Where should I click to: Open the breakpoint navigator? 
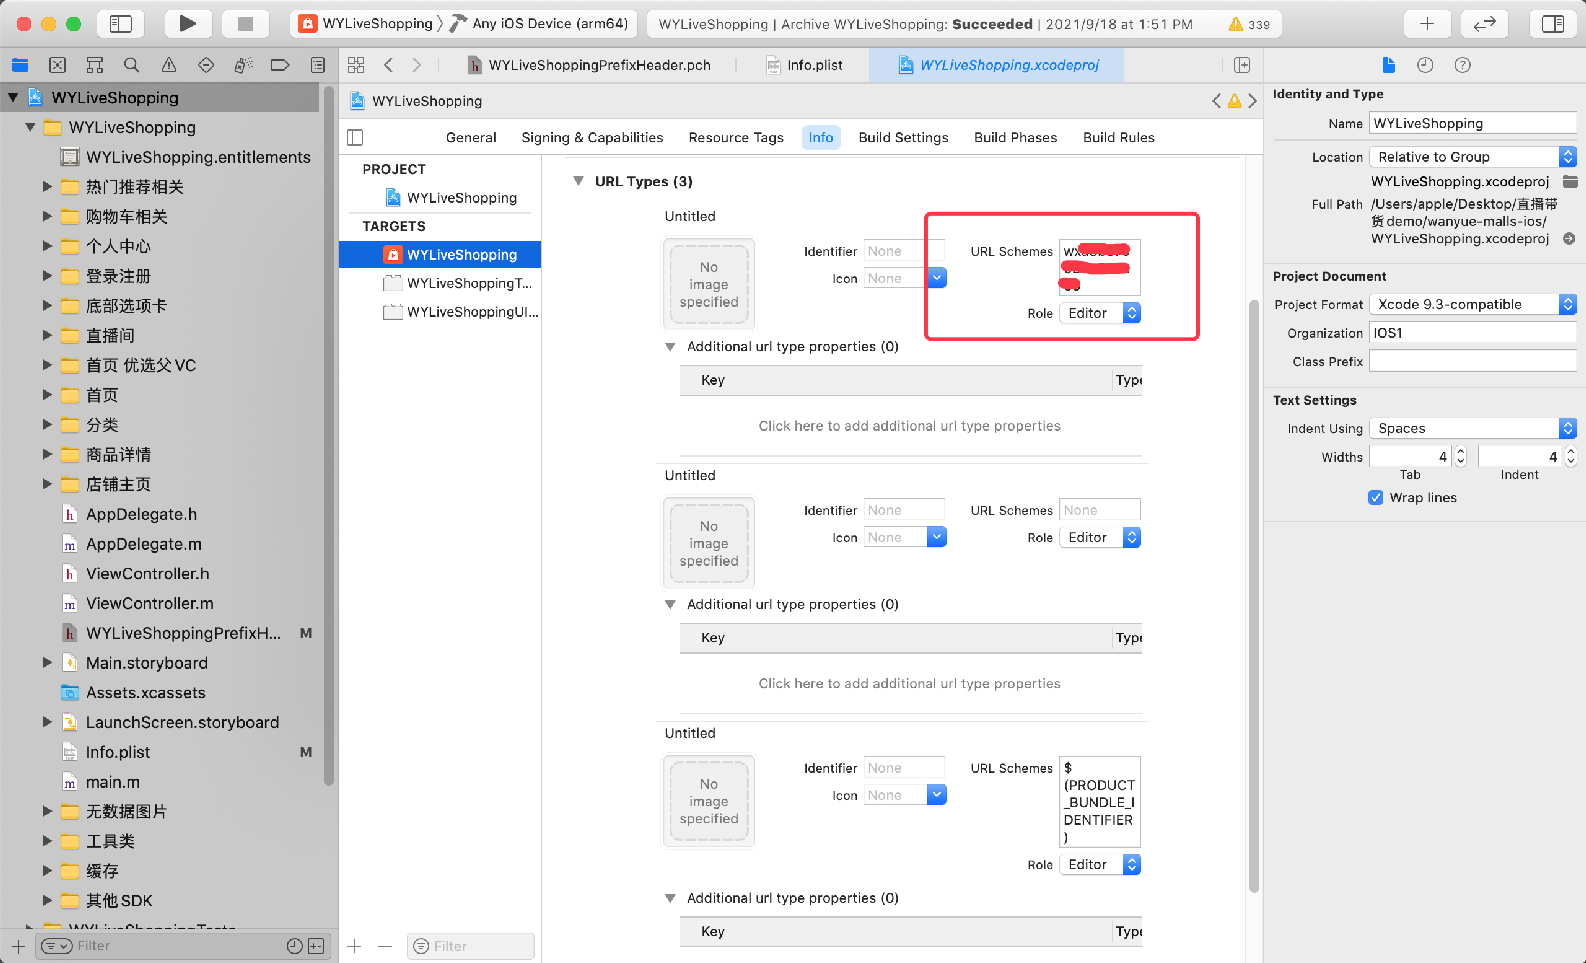click(x=280, y=65)
